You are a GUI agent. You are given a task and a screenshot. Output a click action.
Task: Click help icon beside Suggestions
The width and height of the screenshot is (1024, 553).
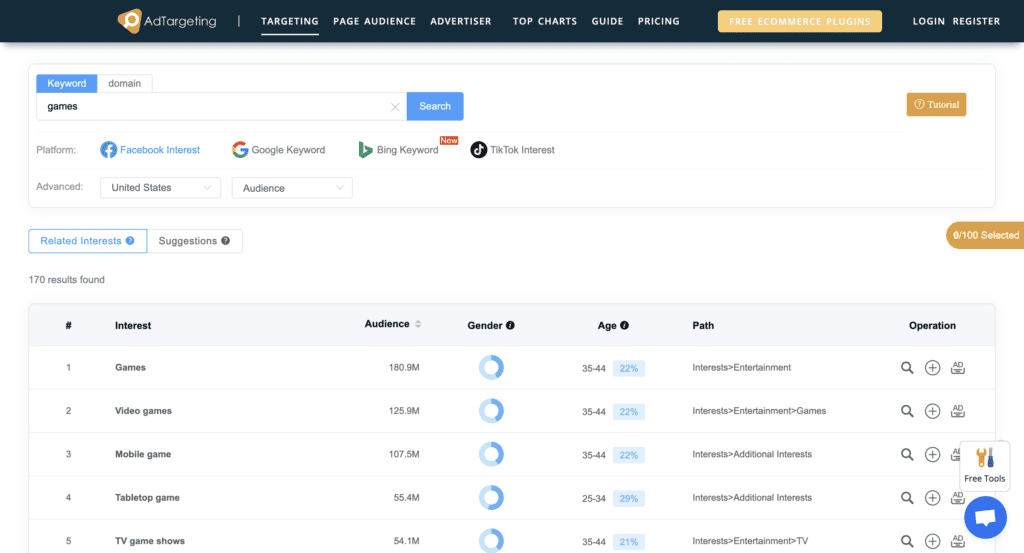(x=225, y=241)
